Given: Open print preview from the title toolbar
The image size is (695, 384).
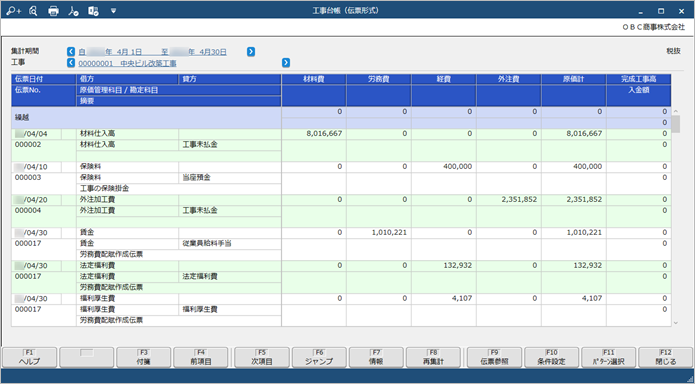Looking at the screenshot, I should pos(33,11).
